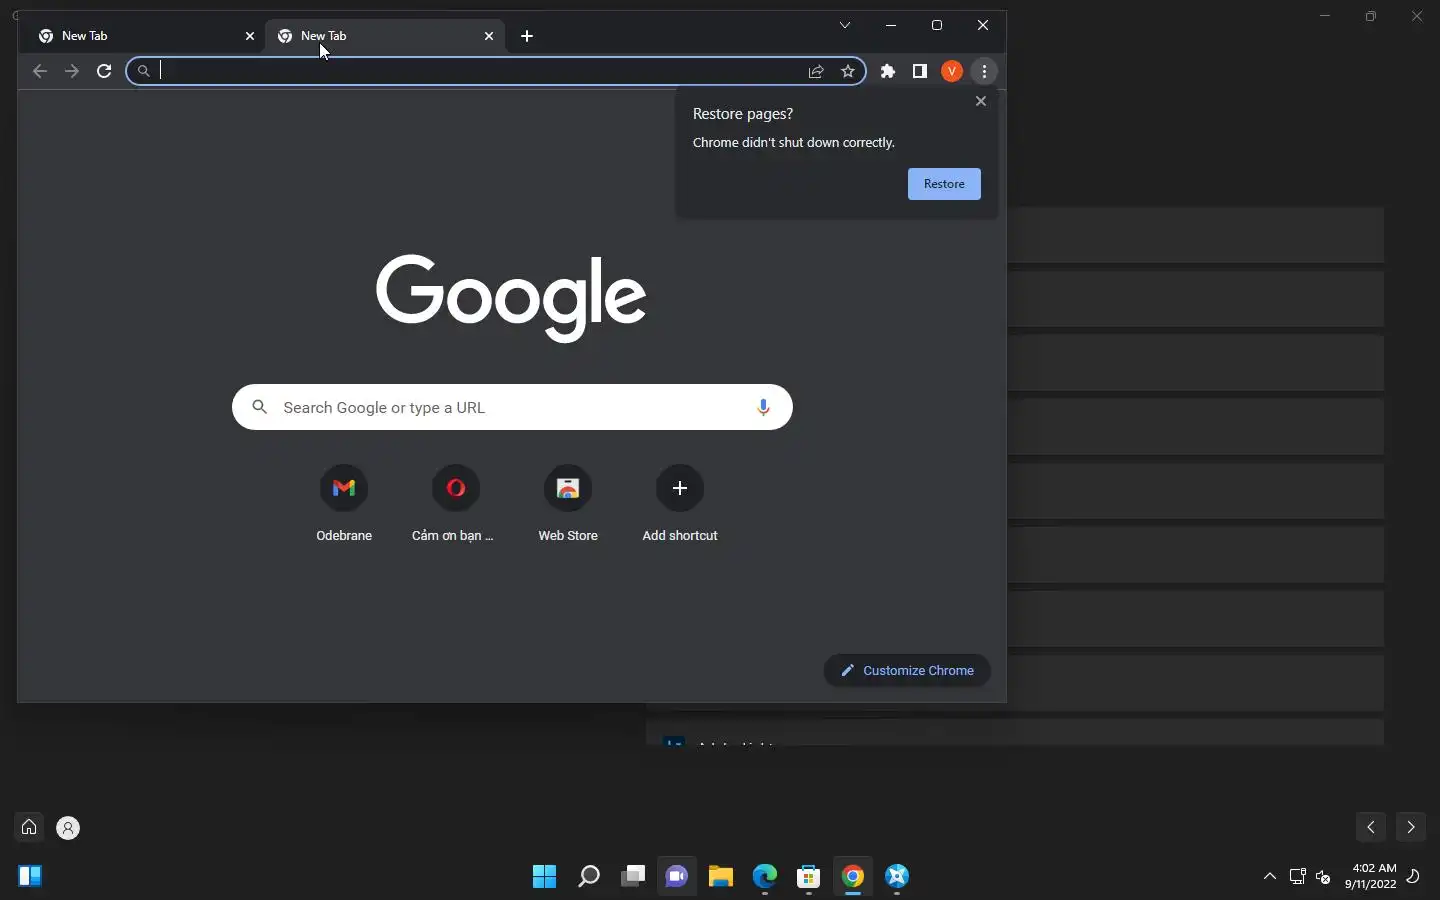Open the Odebrane Gmail shortcut
This screenshot has width=1440, height=900.
(x=344, y=505)
